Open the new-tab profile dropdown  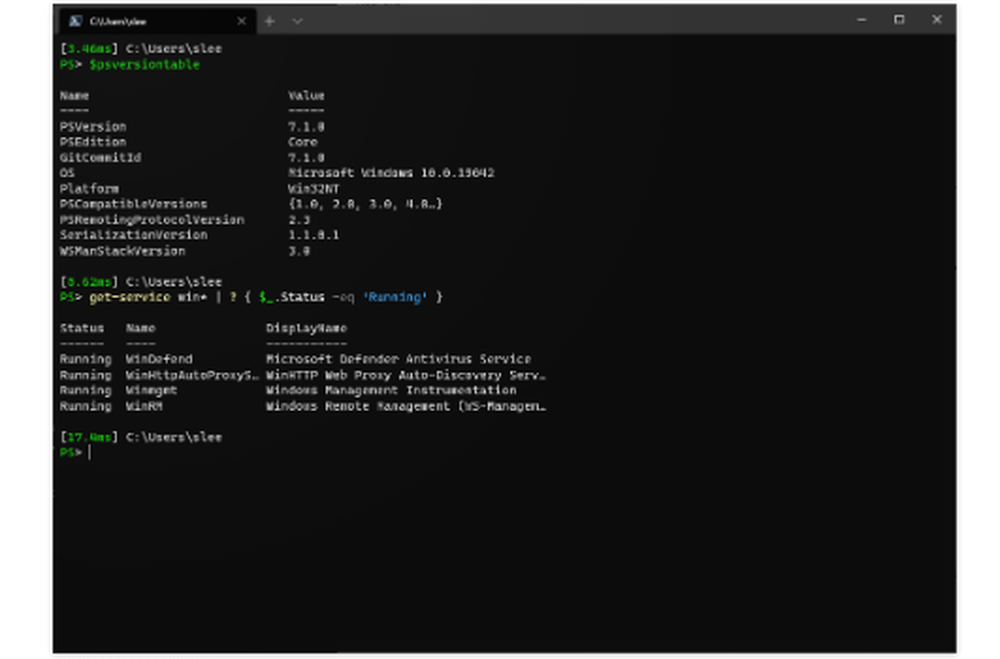click(297, 21)
